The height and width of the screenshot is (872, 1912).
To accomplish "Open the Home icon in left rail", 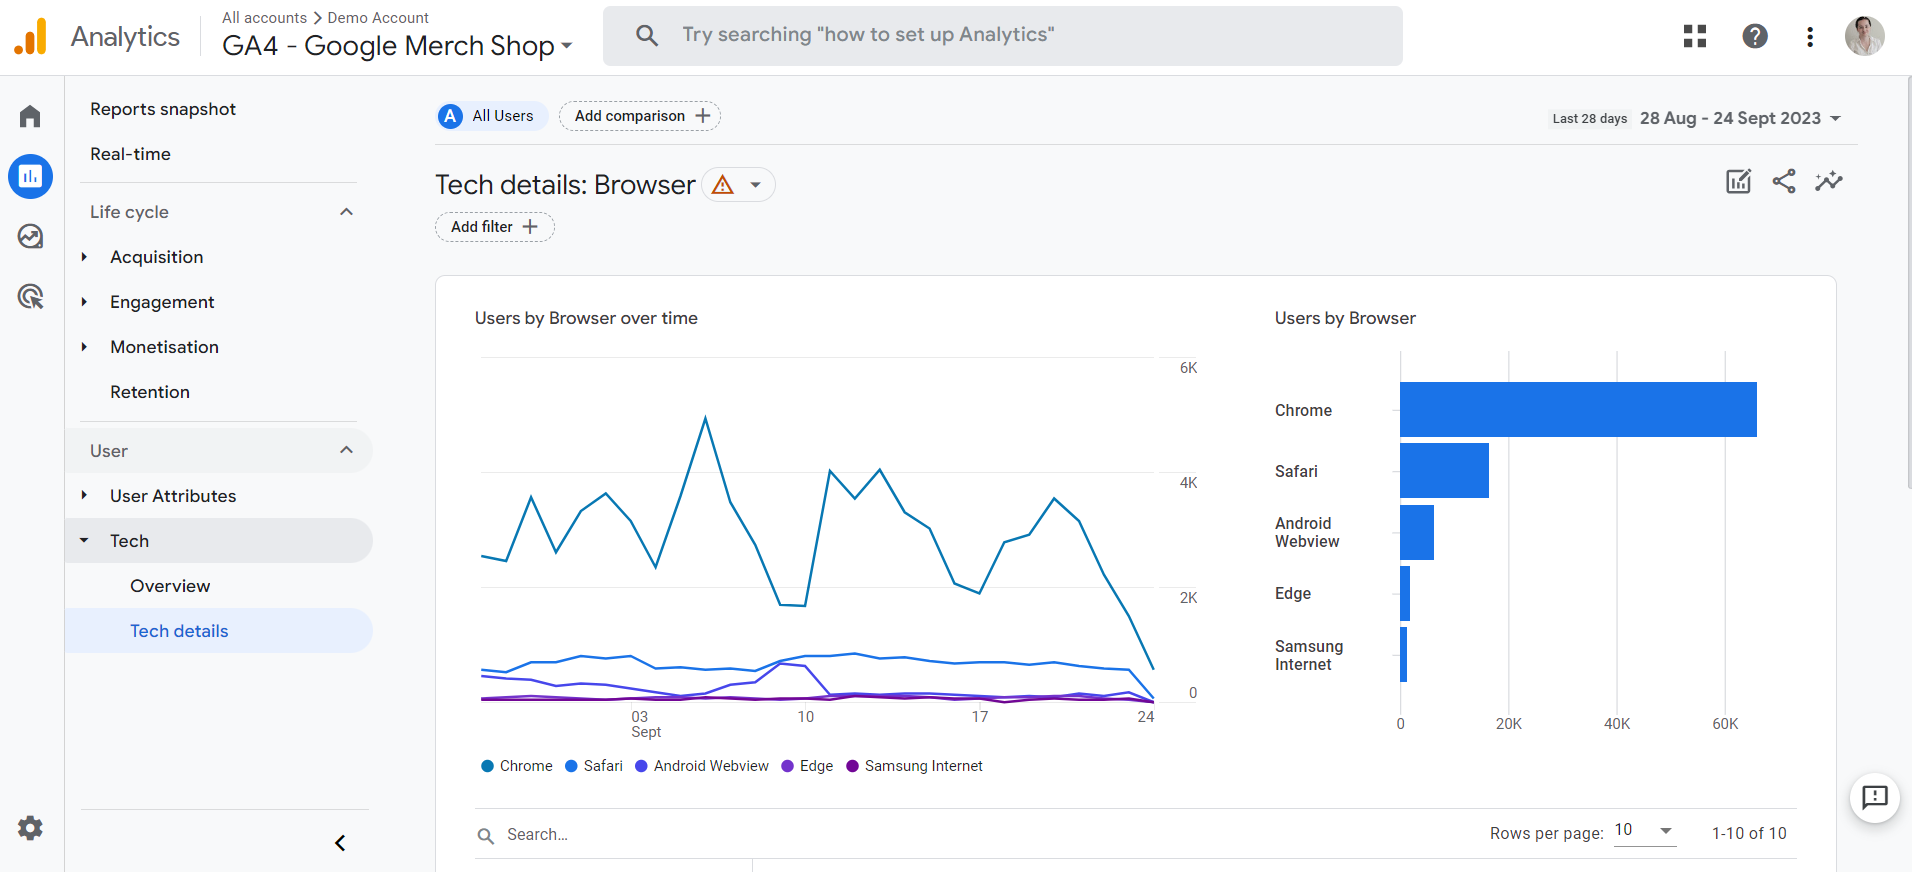I will [30, 117].
